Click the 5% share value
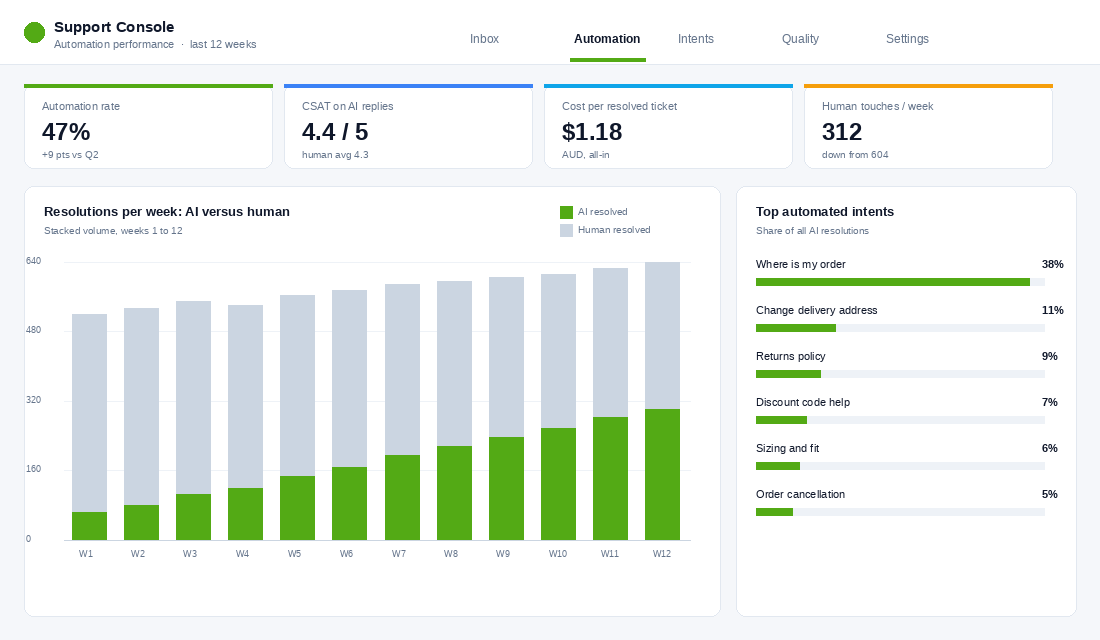The image size is (1100, 640). tap(1049, 494)
